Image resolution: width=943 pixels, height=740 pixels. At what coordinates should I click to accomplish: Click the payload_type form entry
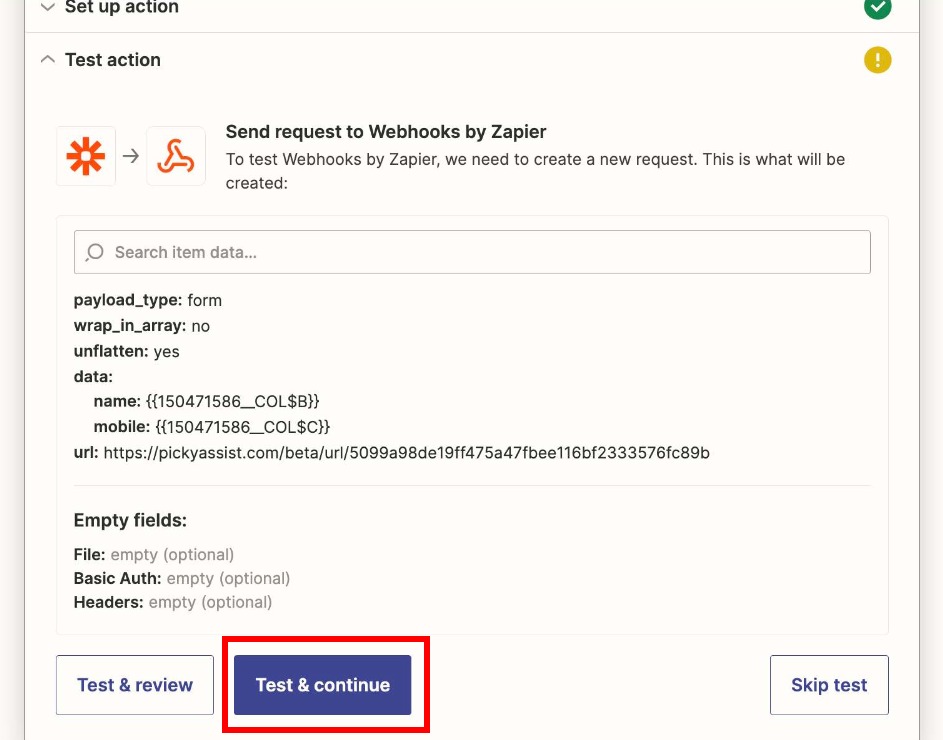147,300
